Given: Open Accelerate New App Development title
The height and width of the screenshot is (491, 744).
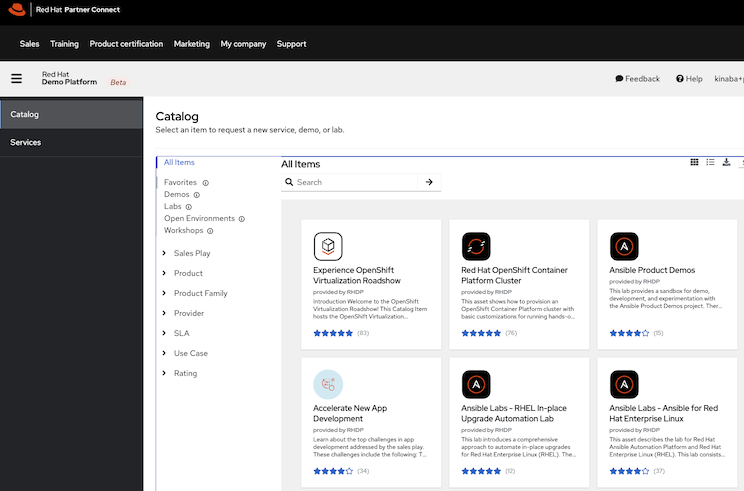Looking at the screenshot, I should pyautogui.click(x=350, y=413).
